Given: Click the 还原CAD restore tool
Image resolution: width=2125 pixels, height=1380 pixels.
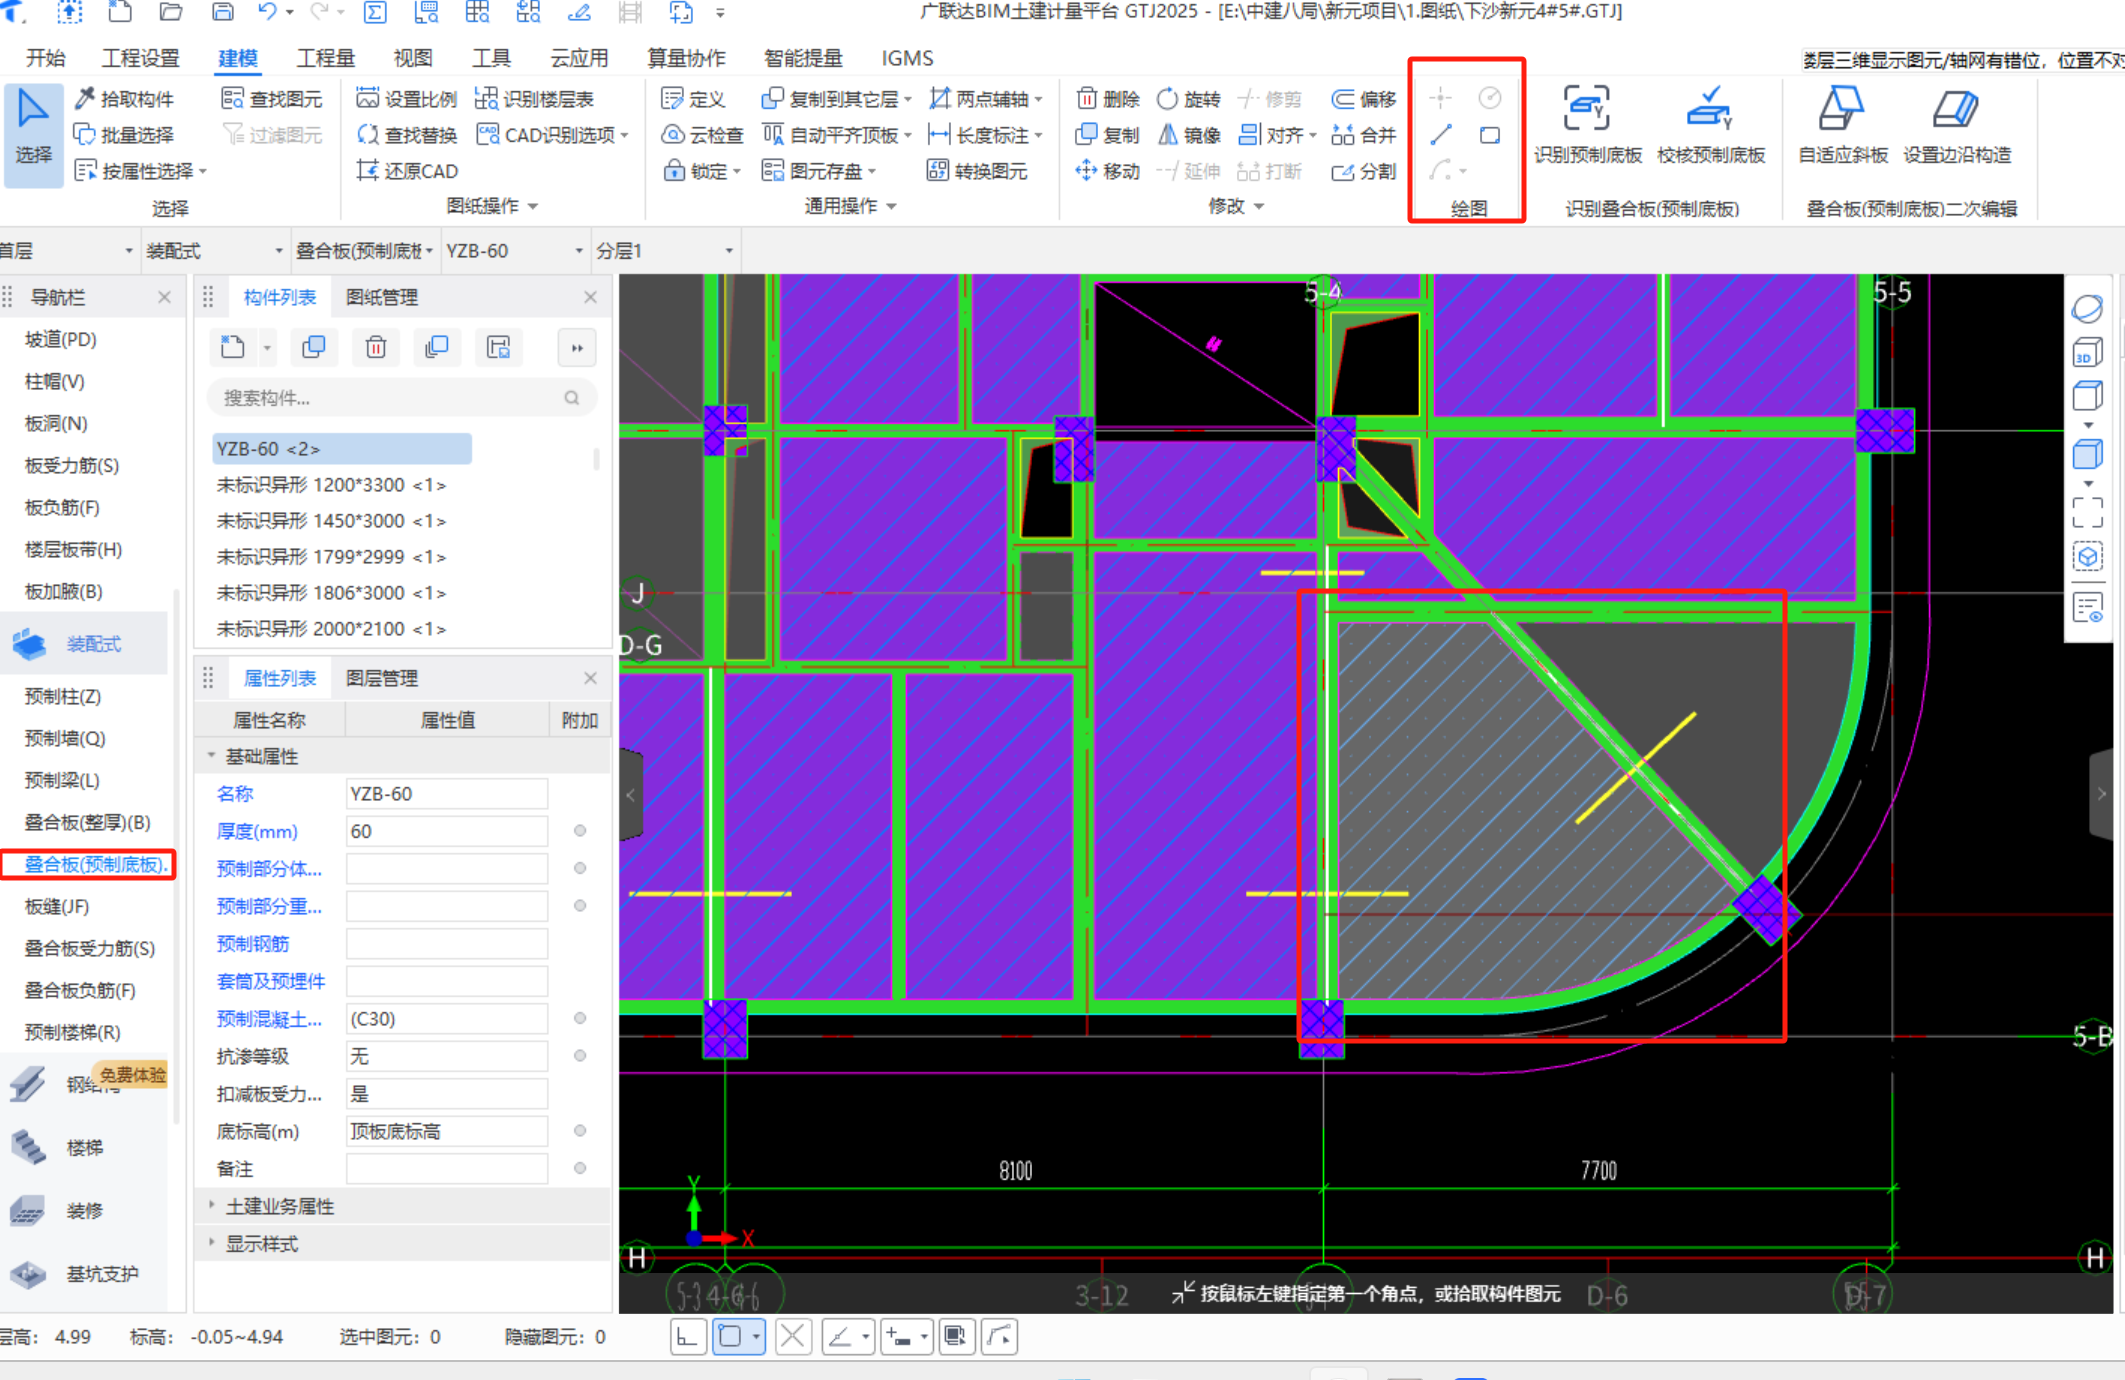Looking at the screenshot, I should [x=407, y=171].
